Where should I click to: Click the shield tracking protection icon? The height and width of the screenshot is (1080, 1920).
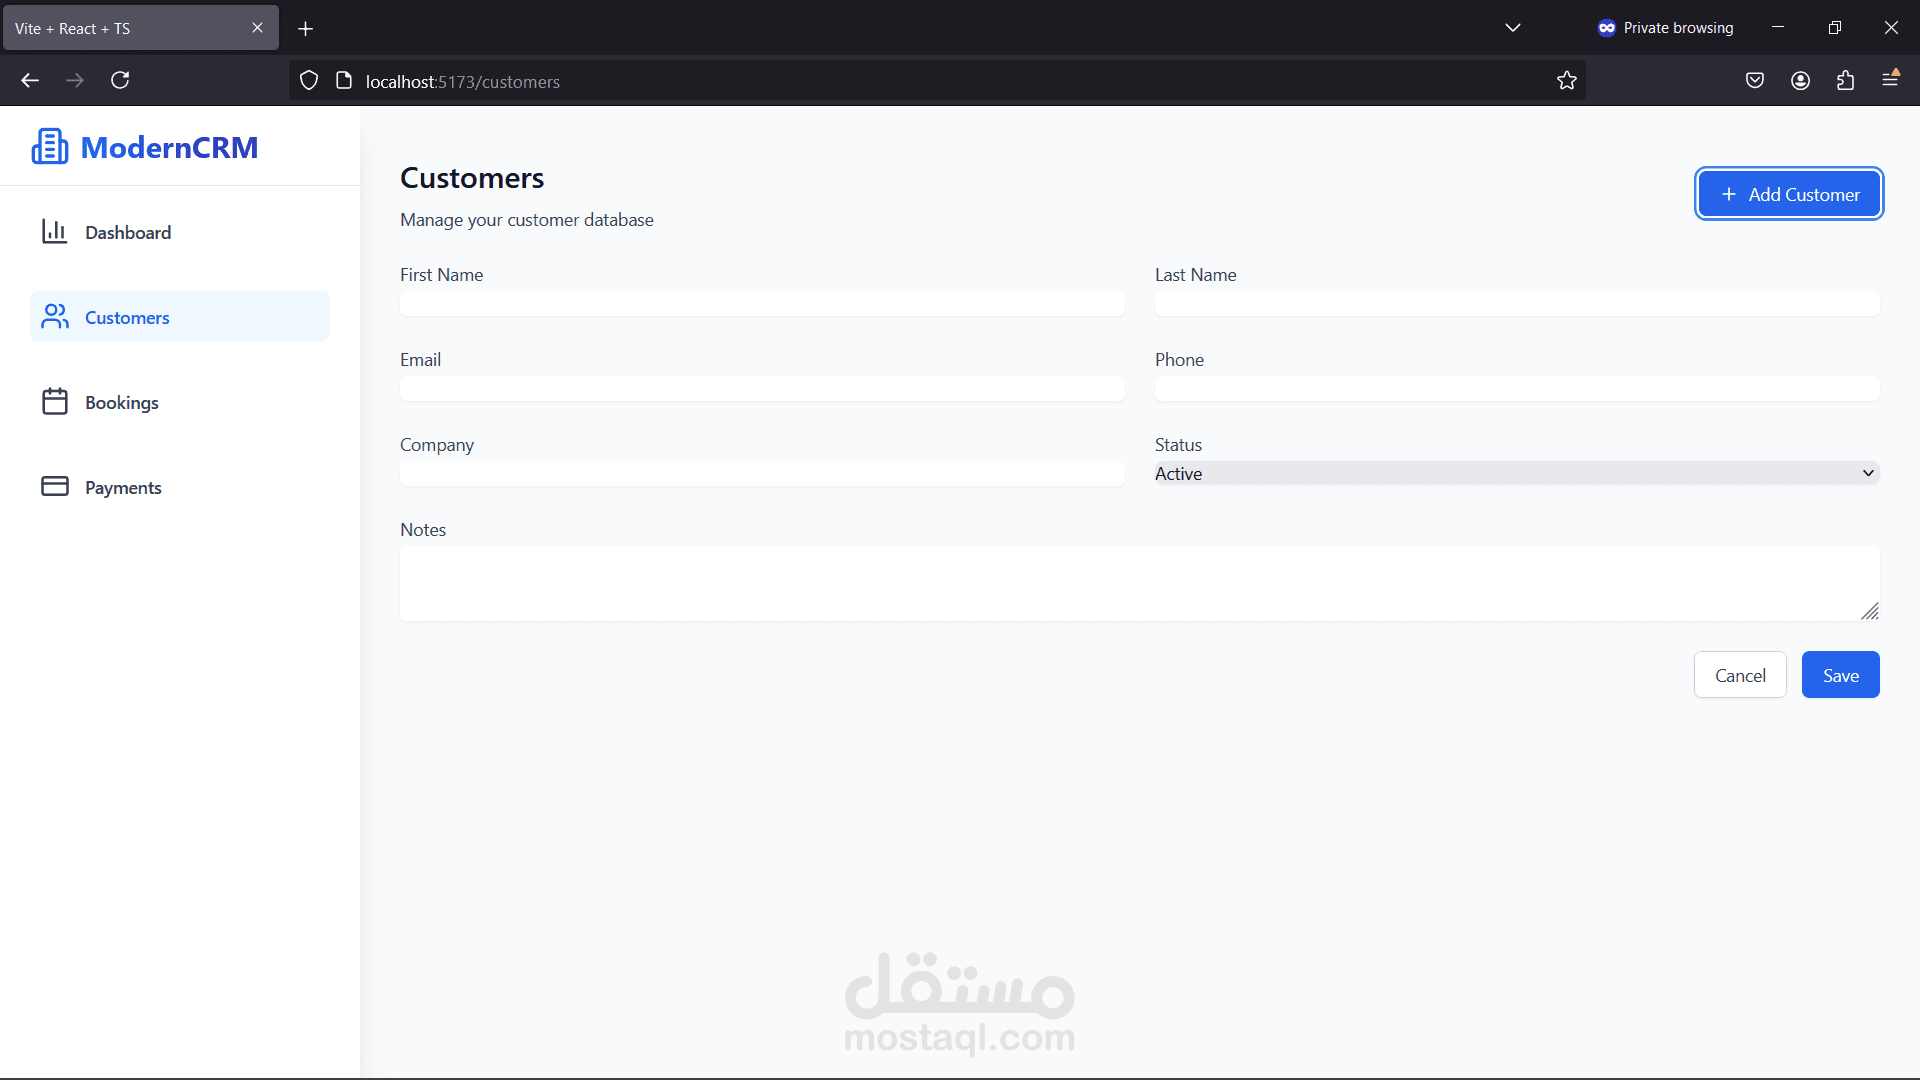coord(309,81)
